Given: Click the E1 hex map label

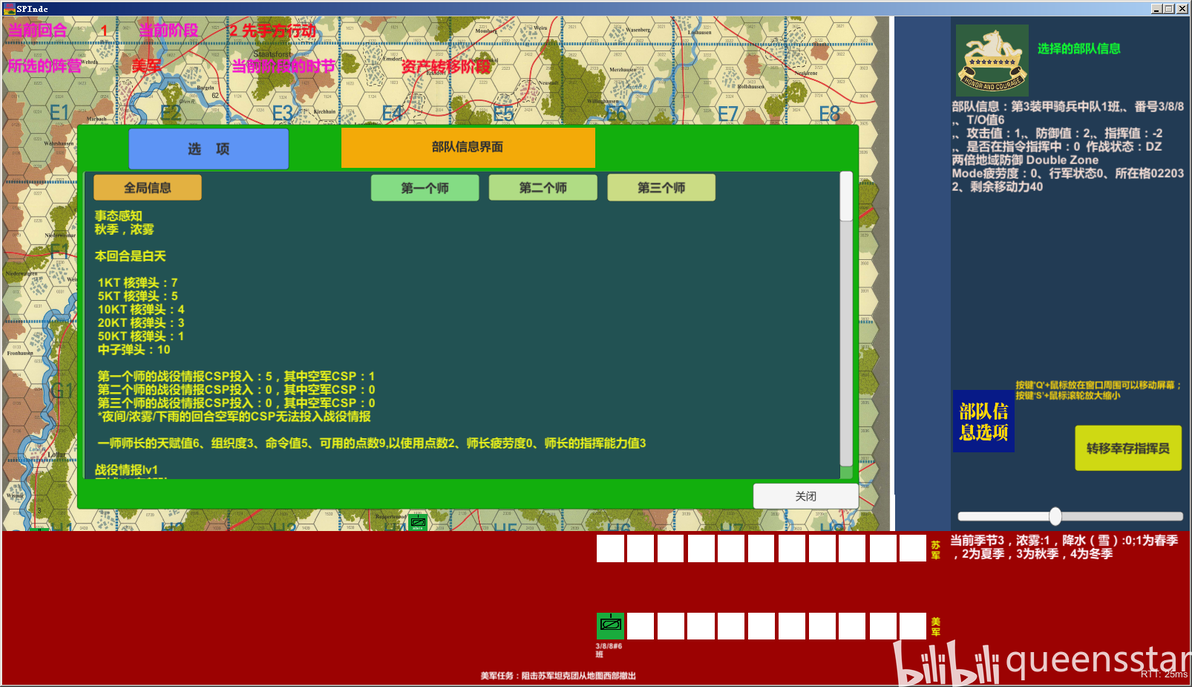Looking at the screenshot, I should tap(59, 113).
